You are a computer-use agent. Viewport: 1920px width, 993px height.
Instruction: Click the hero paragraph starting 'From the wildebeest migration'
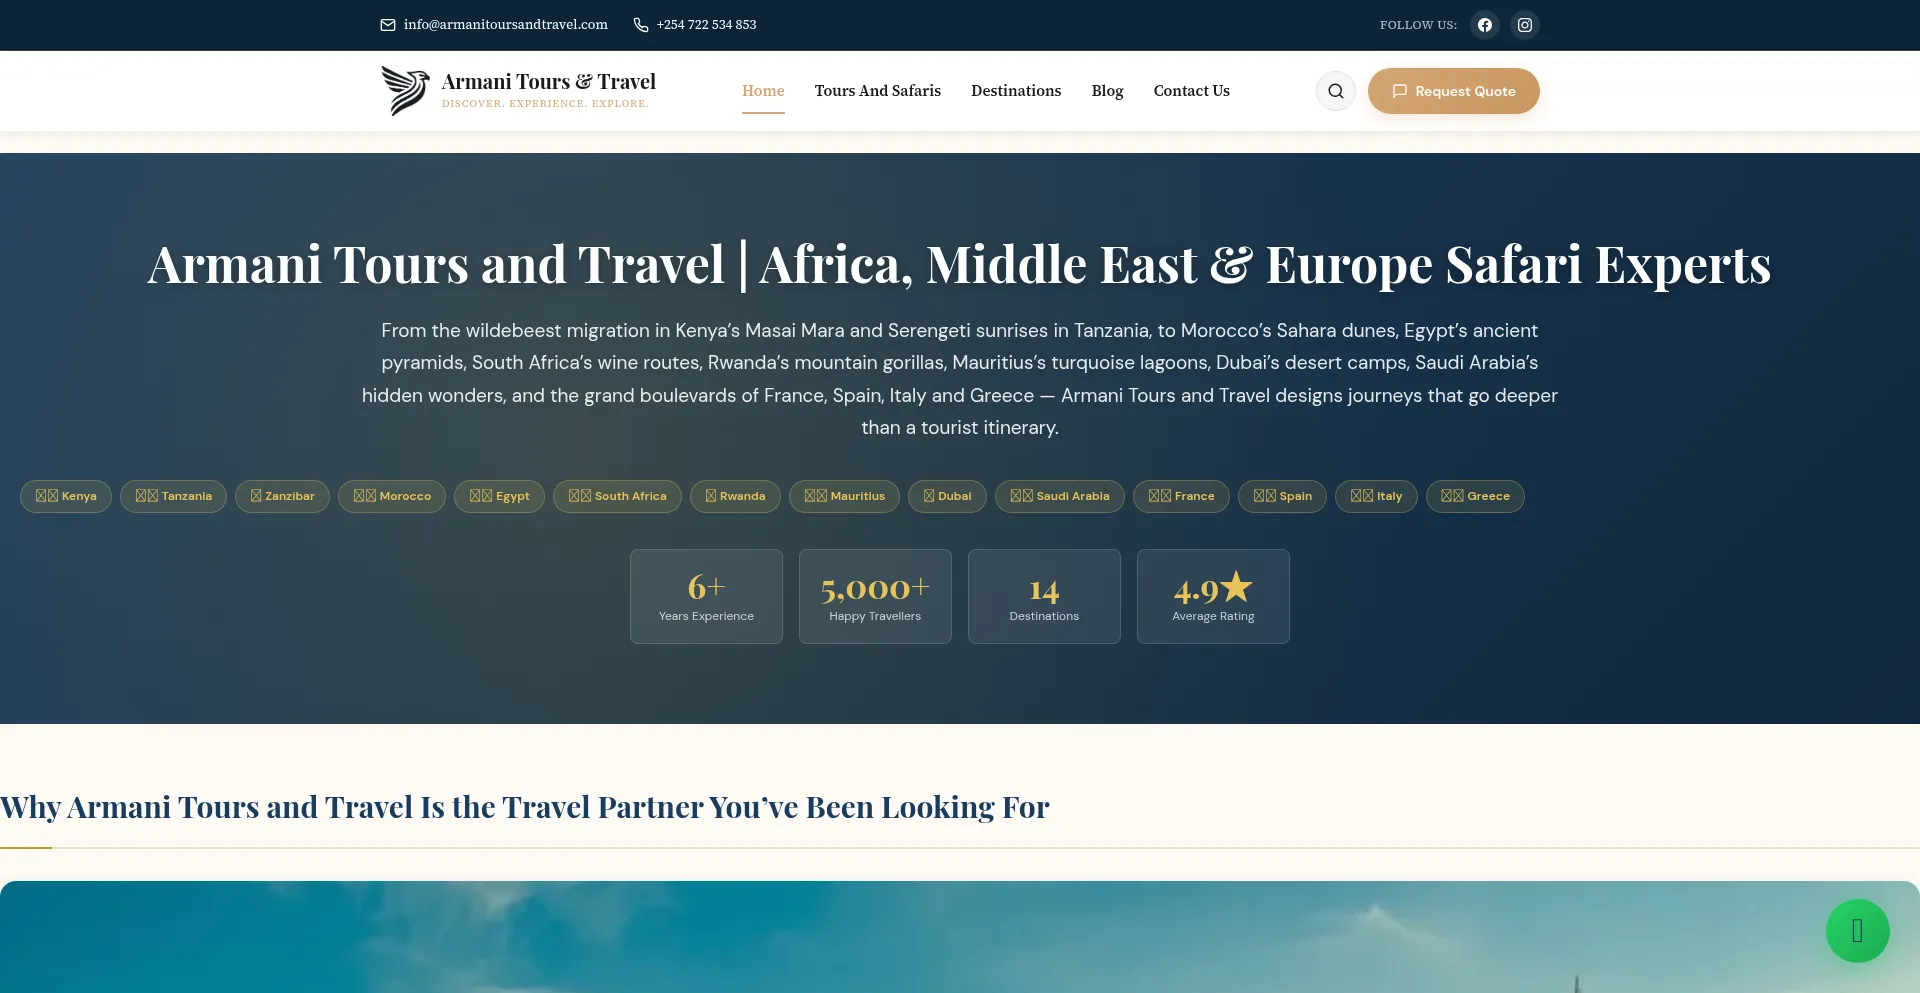click(960, 379)
